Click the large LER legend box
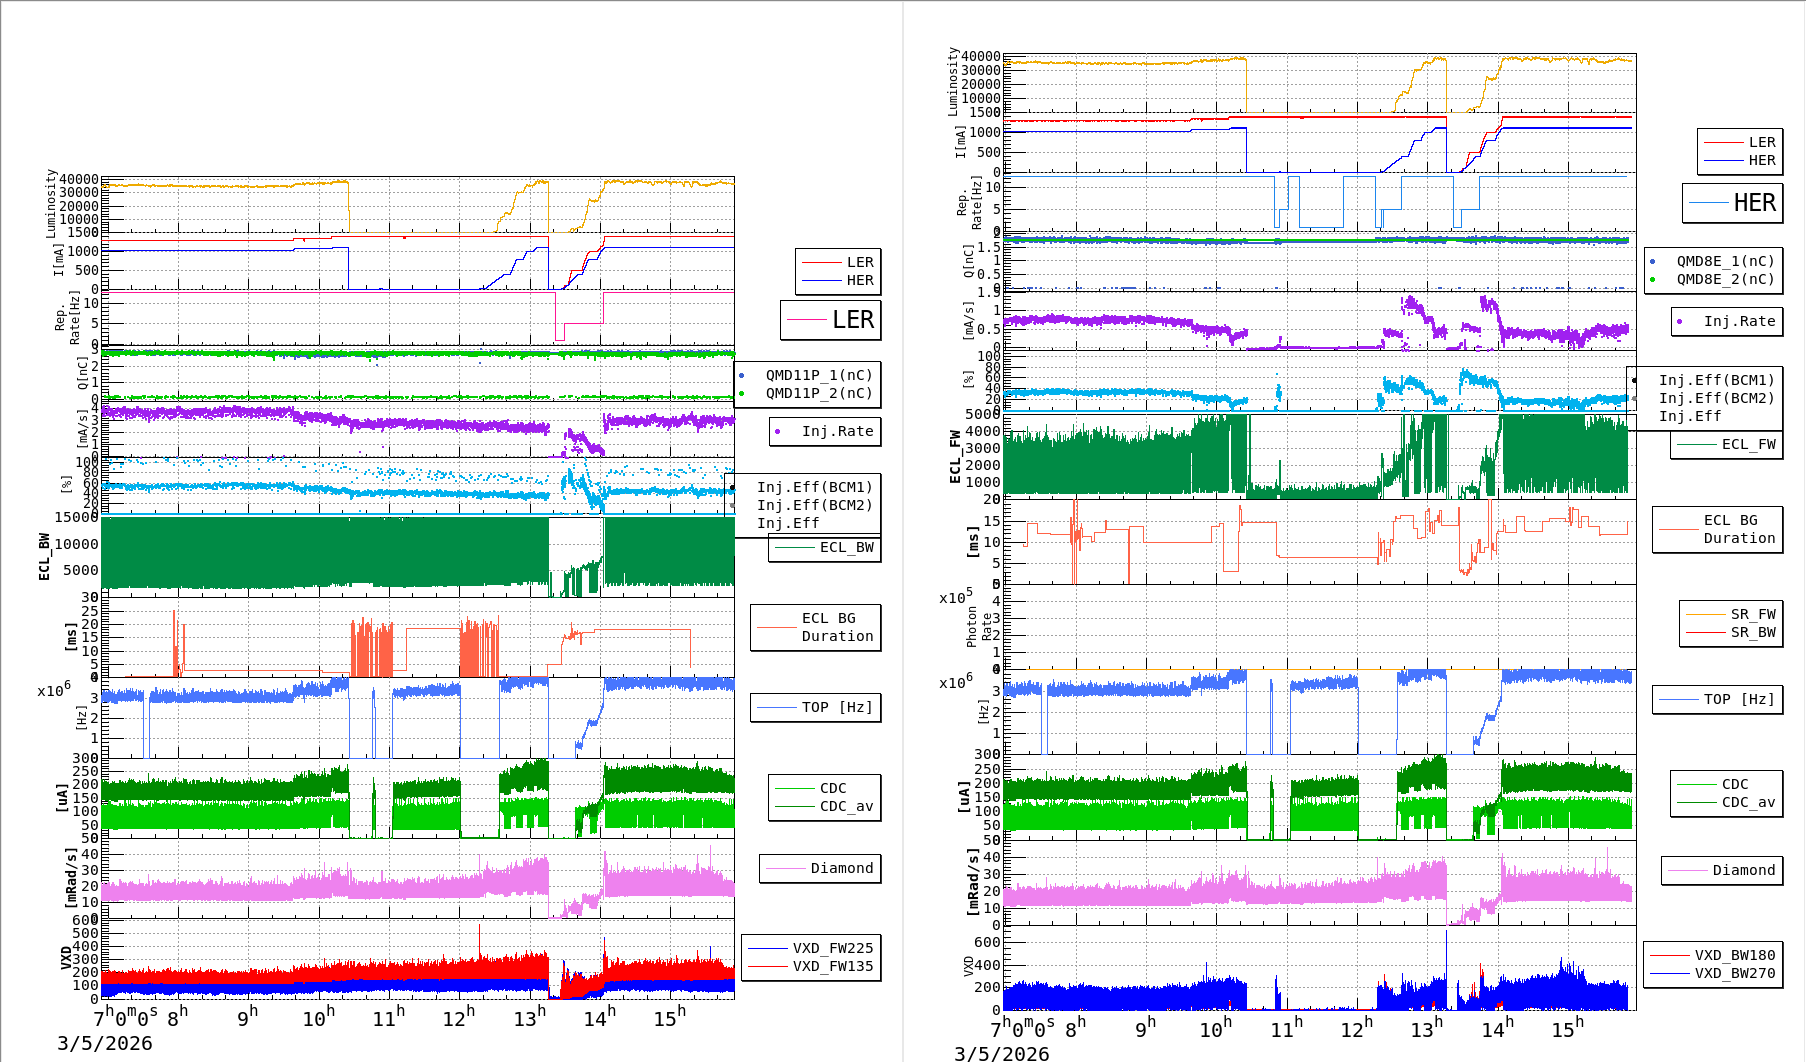This screenshot has height=1062, width=1806. point(830,320)
